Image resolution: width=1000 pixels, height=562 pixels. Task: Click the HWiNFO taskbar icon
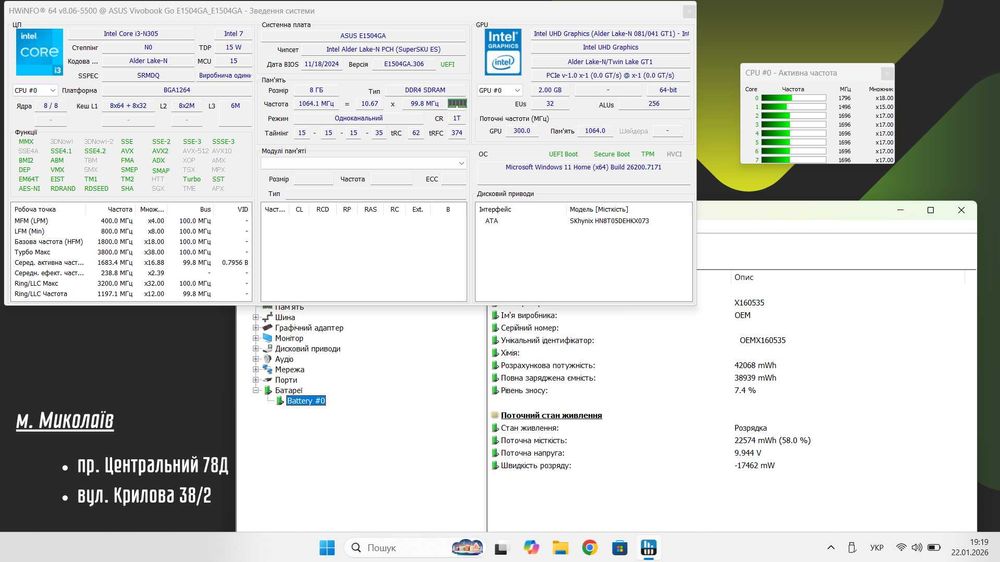(649, 547)
